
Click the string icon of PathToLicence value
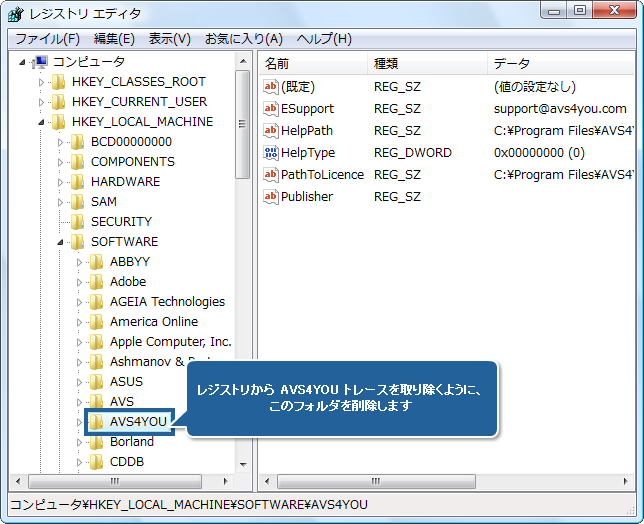tap(271, 175)
